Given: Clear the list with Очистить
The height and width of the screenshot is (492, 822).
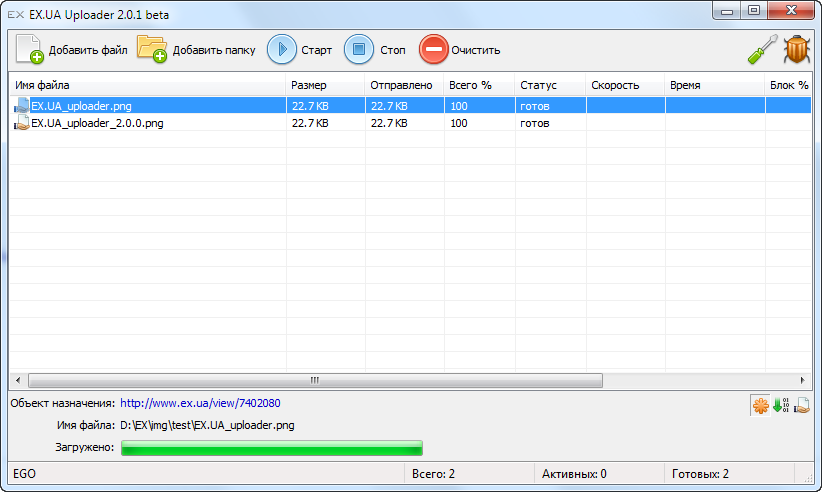Looking at the screenshot, I should point(460,50).
